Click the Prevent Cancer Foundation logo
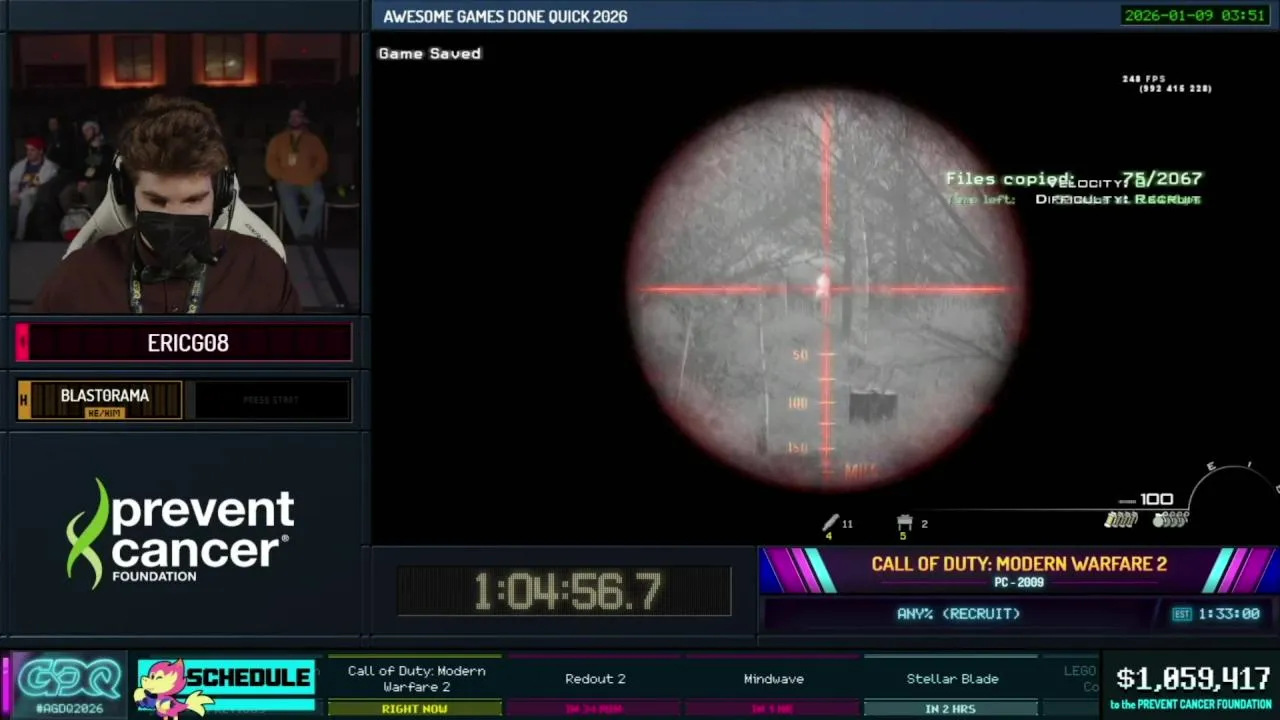 pos(181,533)
